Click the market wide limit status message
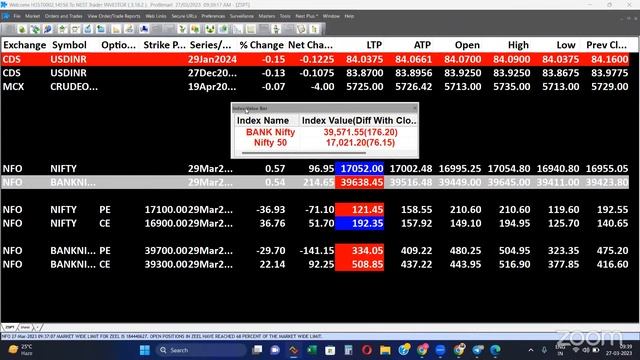Screen dimensions: 640x360 tap(162, 336)
